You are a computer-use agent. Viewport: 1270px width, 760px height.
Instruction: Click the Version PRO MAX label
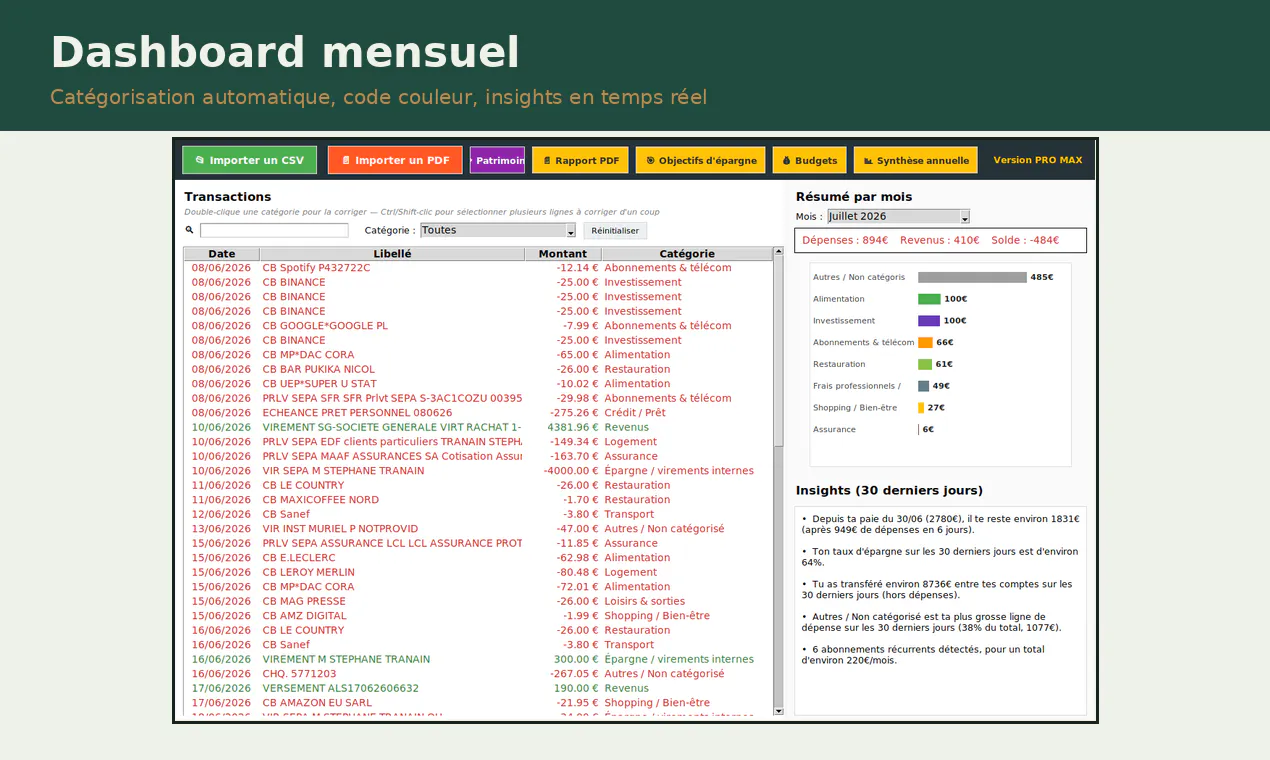pos(1038,160)
